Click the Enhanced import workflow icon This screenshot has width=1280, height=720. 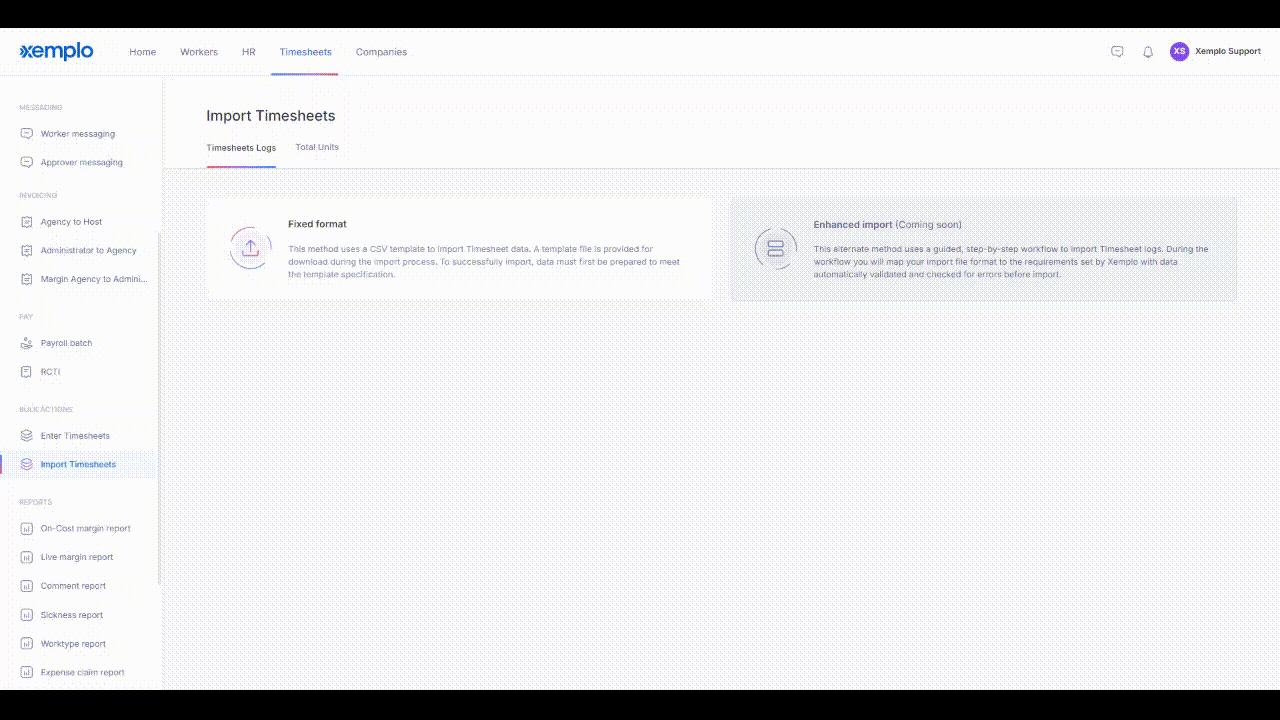coord(775,248)
